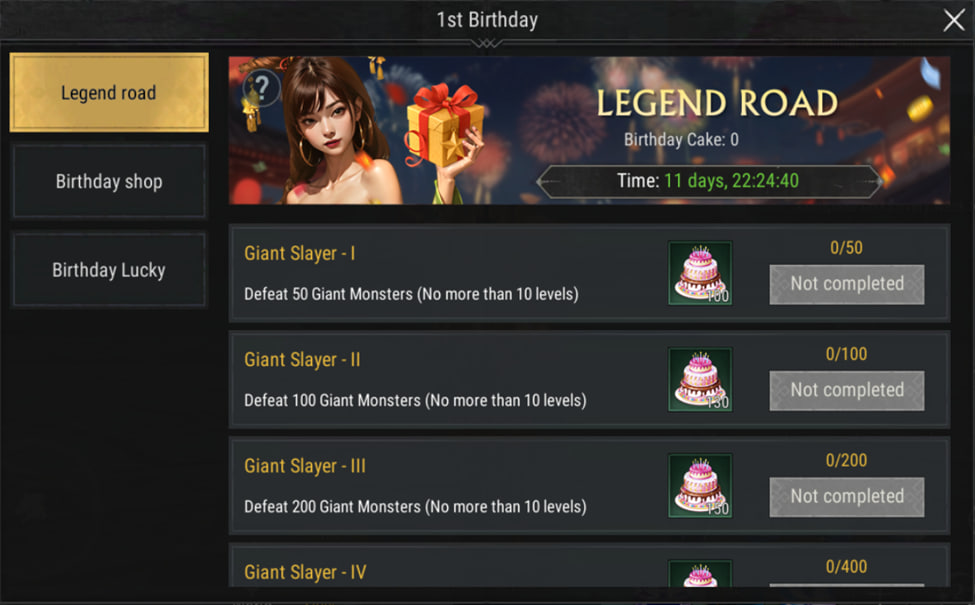Click the decorative chevron under the title
The image size is (975, 605).
(x=487, y=43)
